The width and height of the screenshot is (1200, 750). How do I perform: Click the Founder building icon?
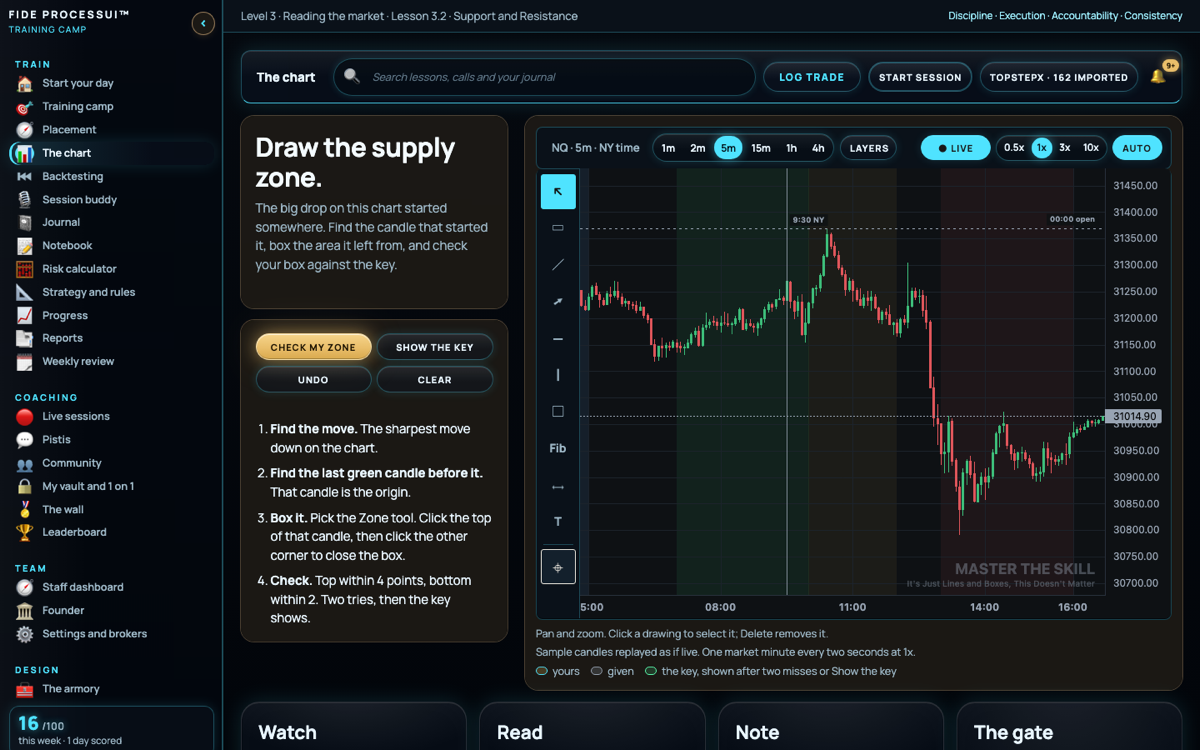[x=25, y=611]
